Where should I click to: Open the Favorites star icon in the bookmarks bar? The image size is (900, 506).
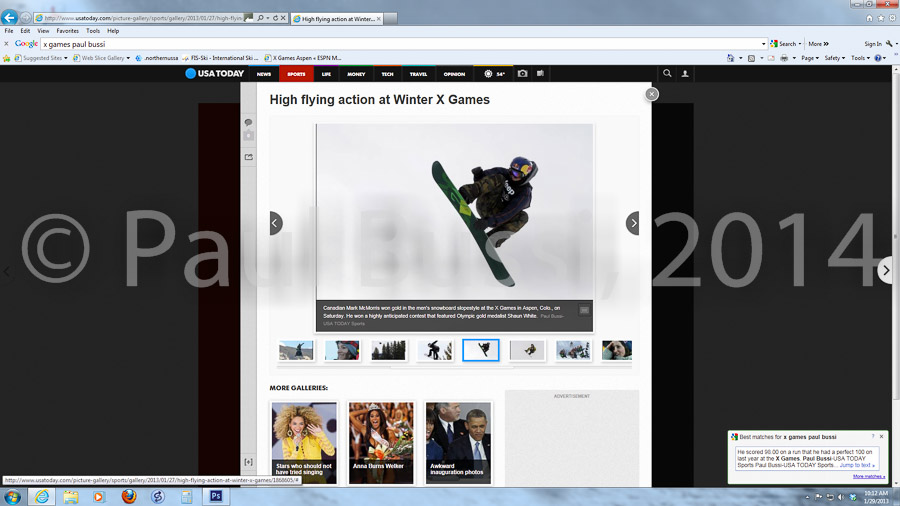click(x=7, y=58)
